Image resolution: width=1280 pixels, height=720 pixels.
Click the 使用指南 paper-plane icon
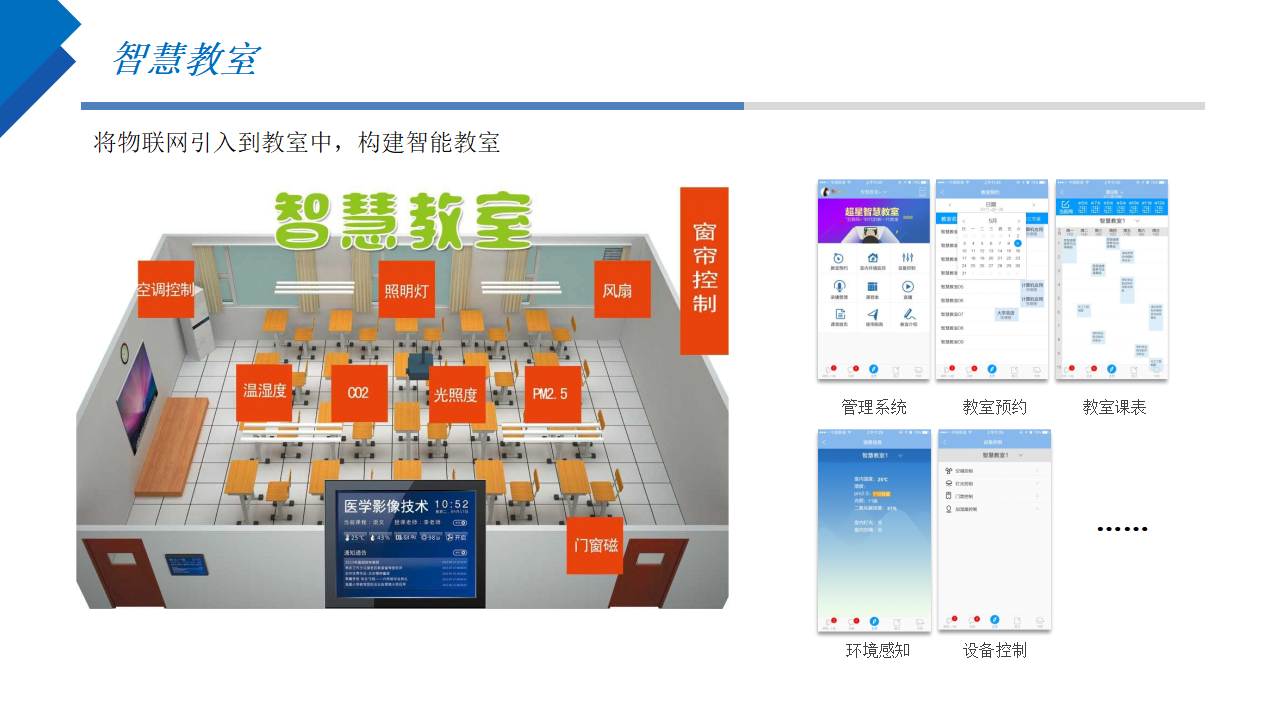(873, 316)
